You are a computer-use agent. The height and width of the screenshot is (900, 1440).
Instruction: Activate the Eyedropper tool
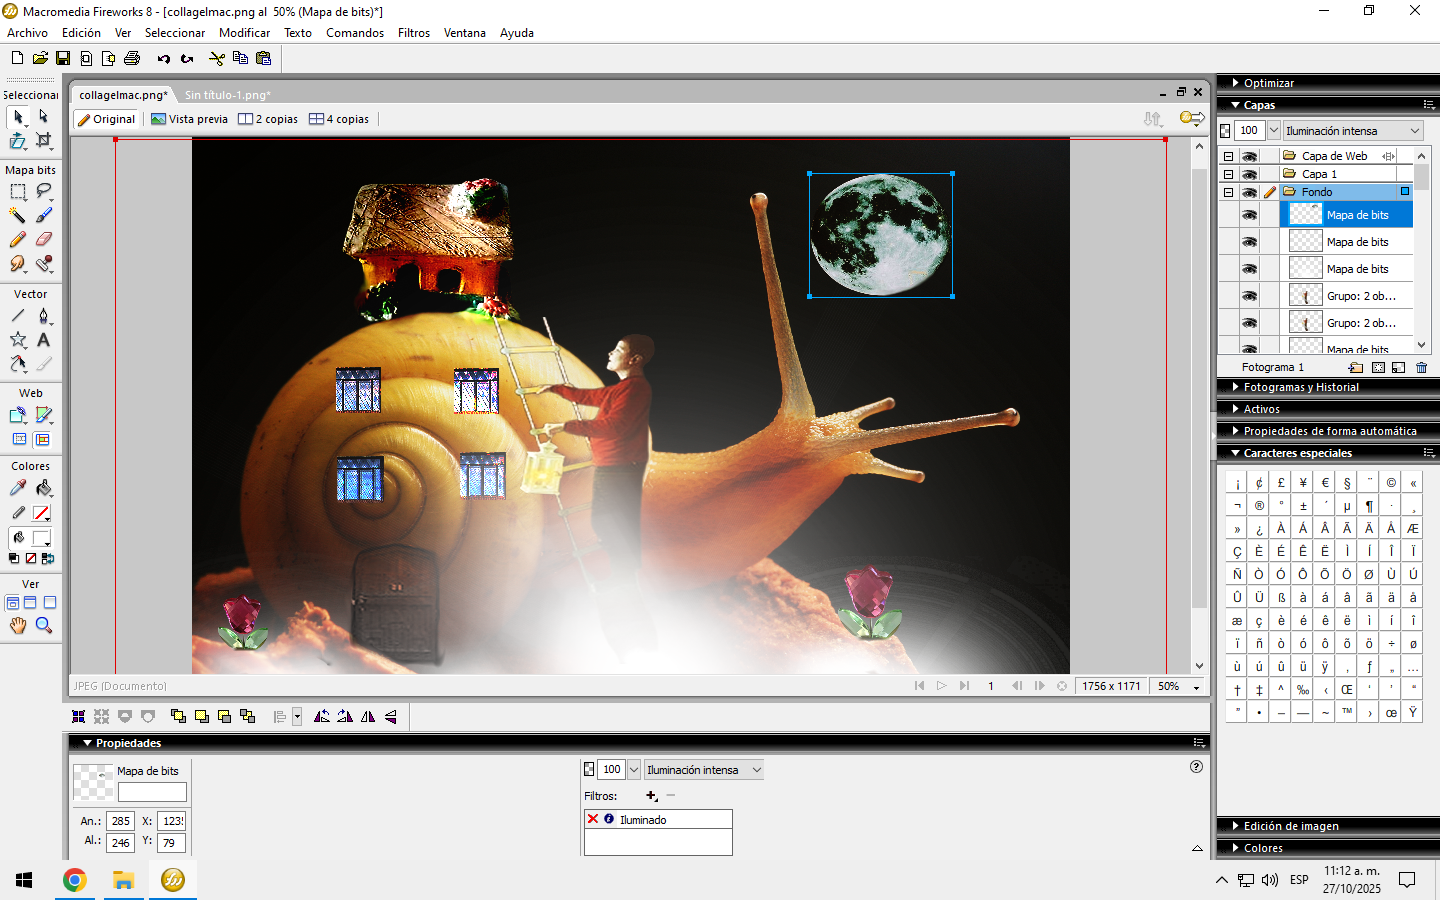coord(17,488)
